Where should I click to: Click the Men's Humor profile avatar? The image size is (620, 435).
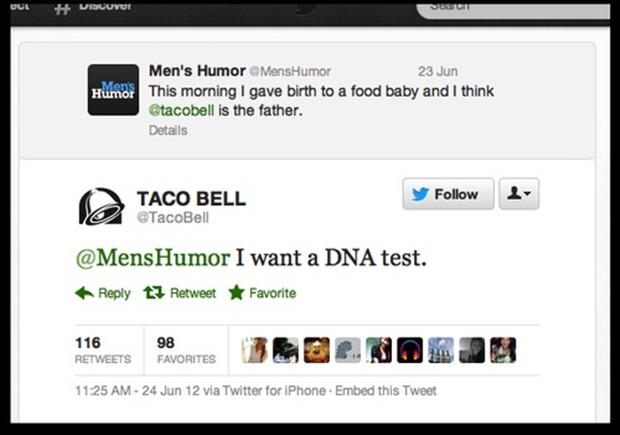113,90
